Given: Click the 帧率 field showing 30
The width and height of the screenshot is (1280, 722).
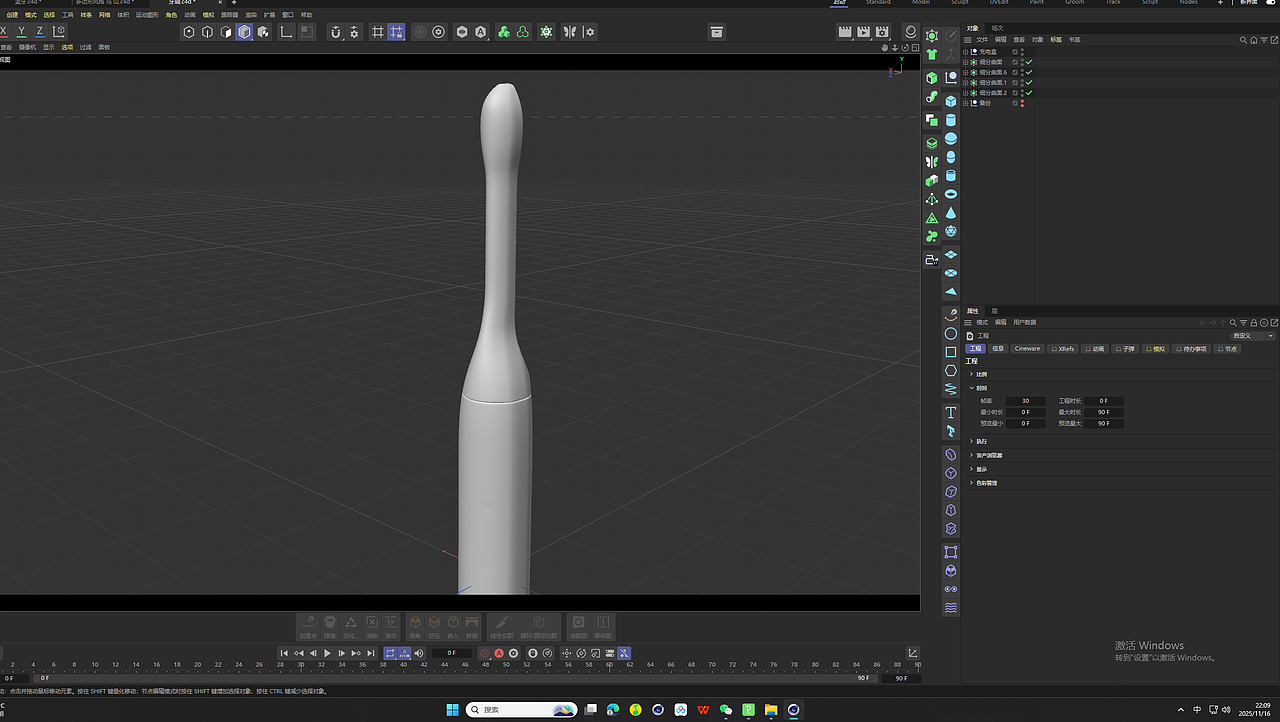Looking at the screenshot, I should [x=1026, y=401].
